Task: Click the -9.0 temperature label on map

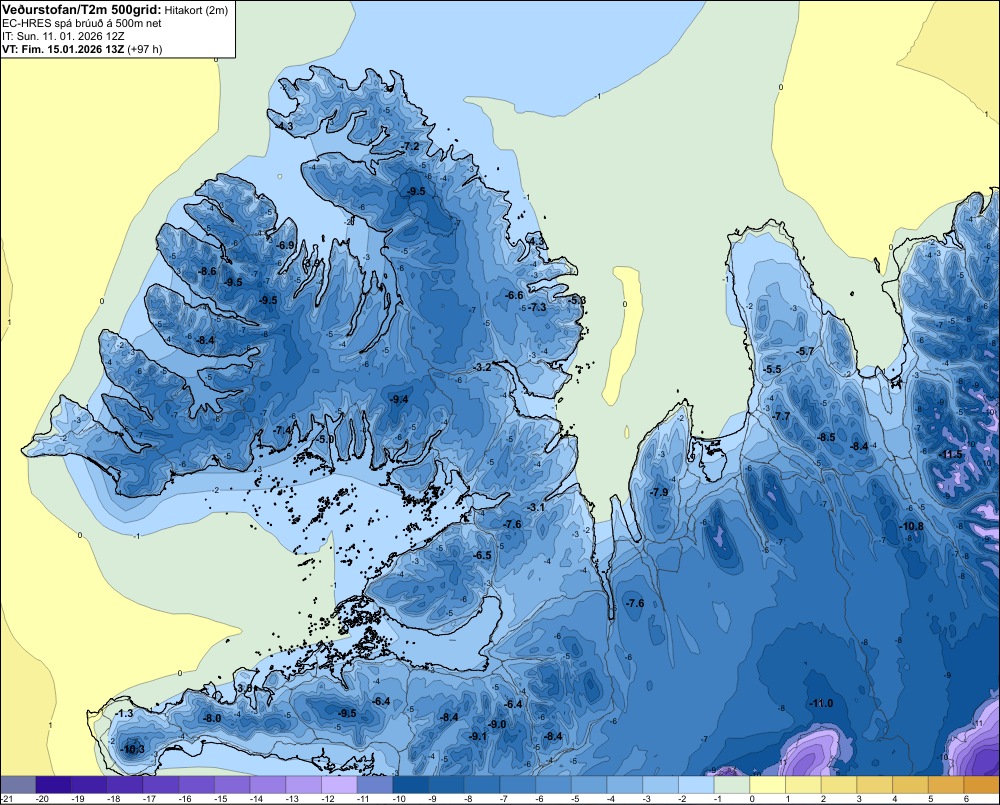Action: tap(497, 725)
